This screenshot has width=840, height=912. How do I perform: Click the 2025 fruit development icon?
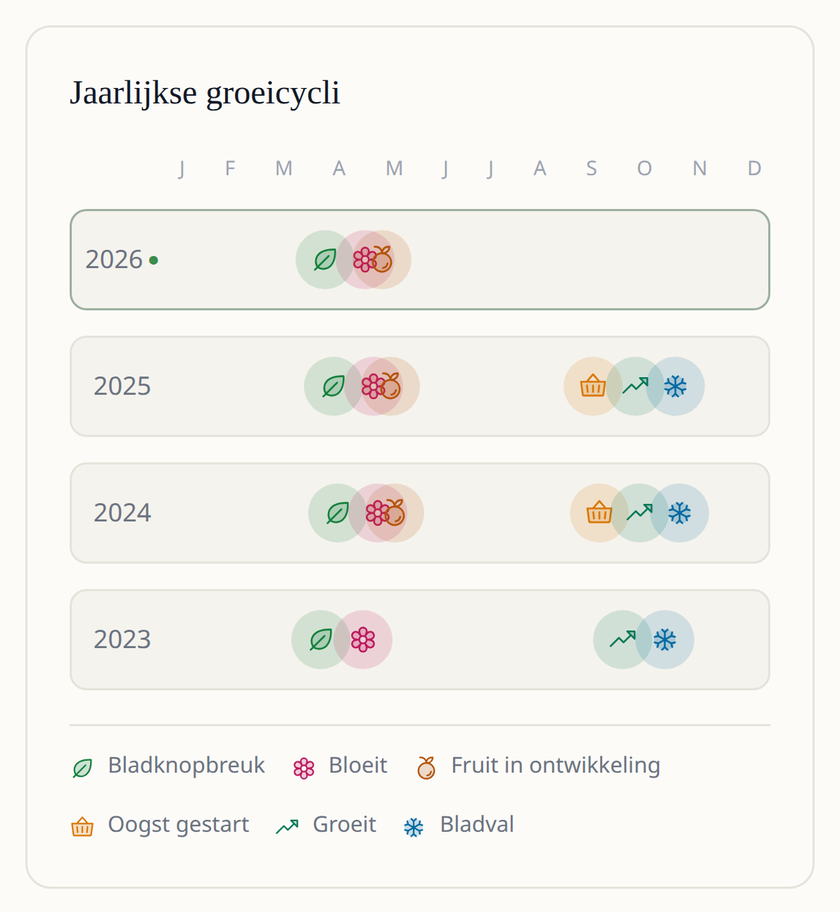click(x=391, y=386)
